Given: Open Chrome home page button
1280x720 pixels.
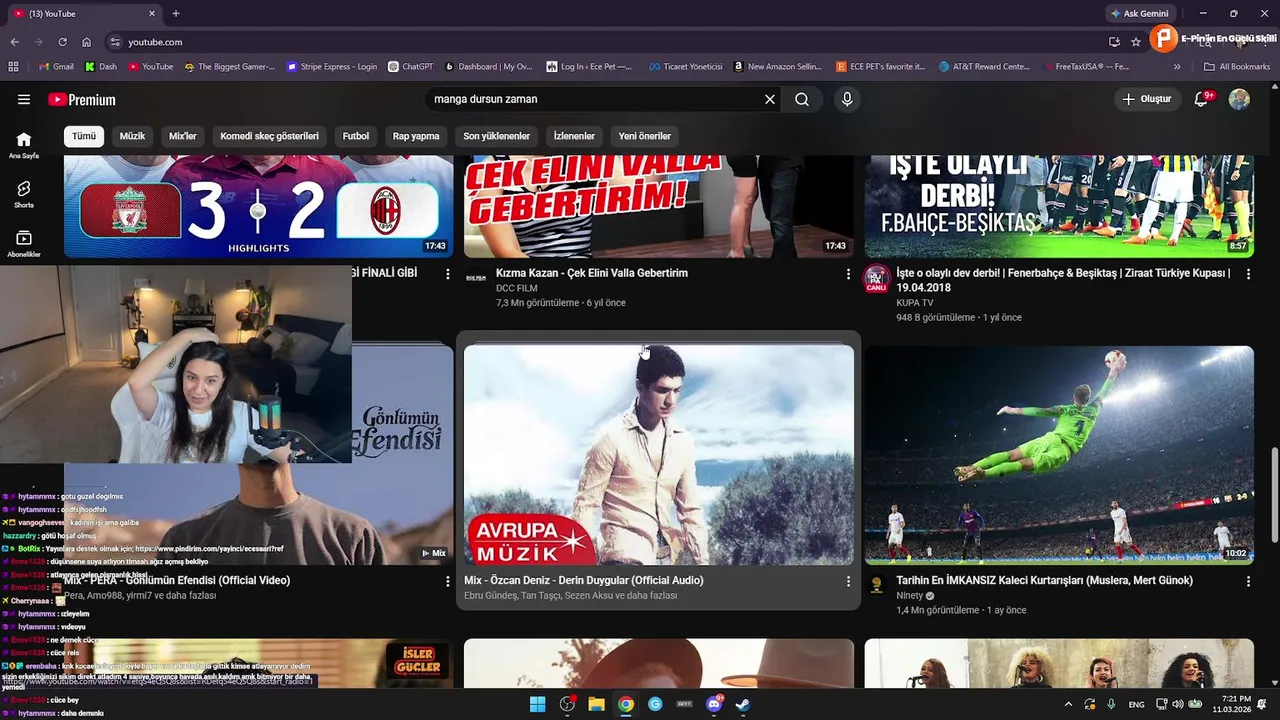Looking at the screenshot, I should (87, 42).
